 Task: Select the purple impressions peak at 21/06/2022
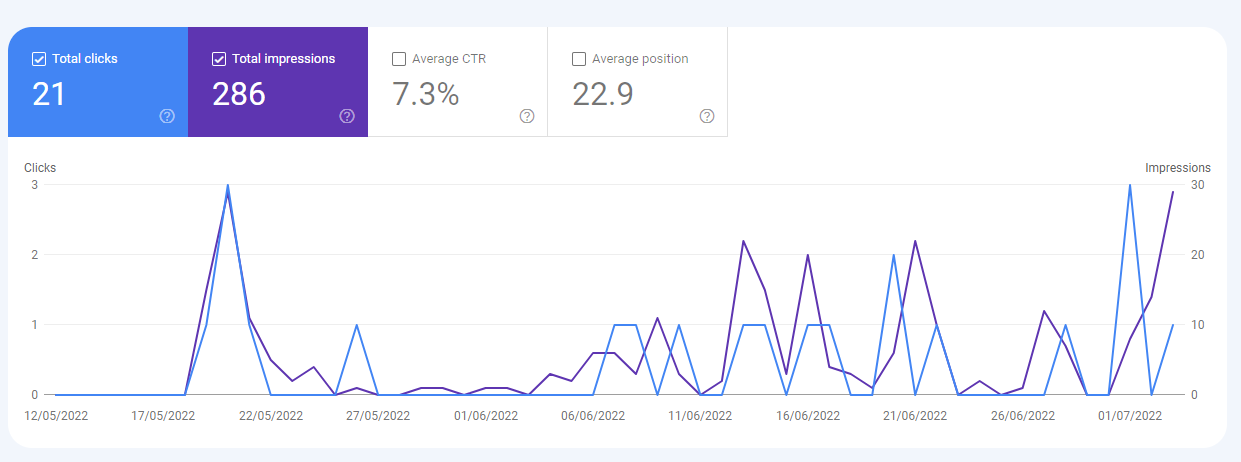coord(915,241)
